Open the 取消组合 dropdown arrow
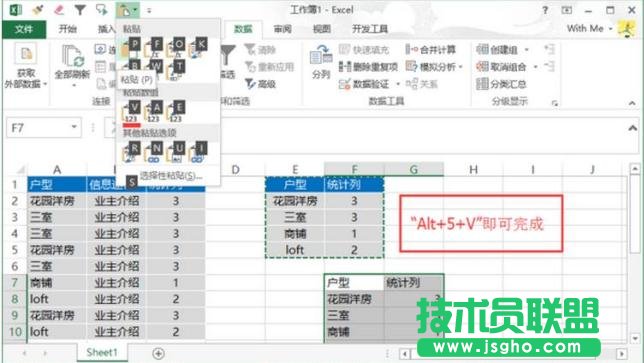 point(535,67)
